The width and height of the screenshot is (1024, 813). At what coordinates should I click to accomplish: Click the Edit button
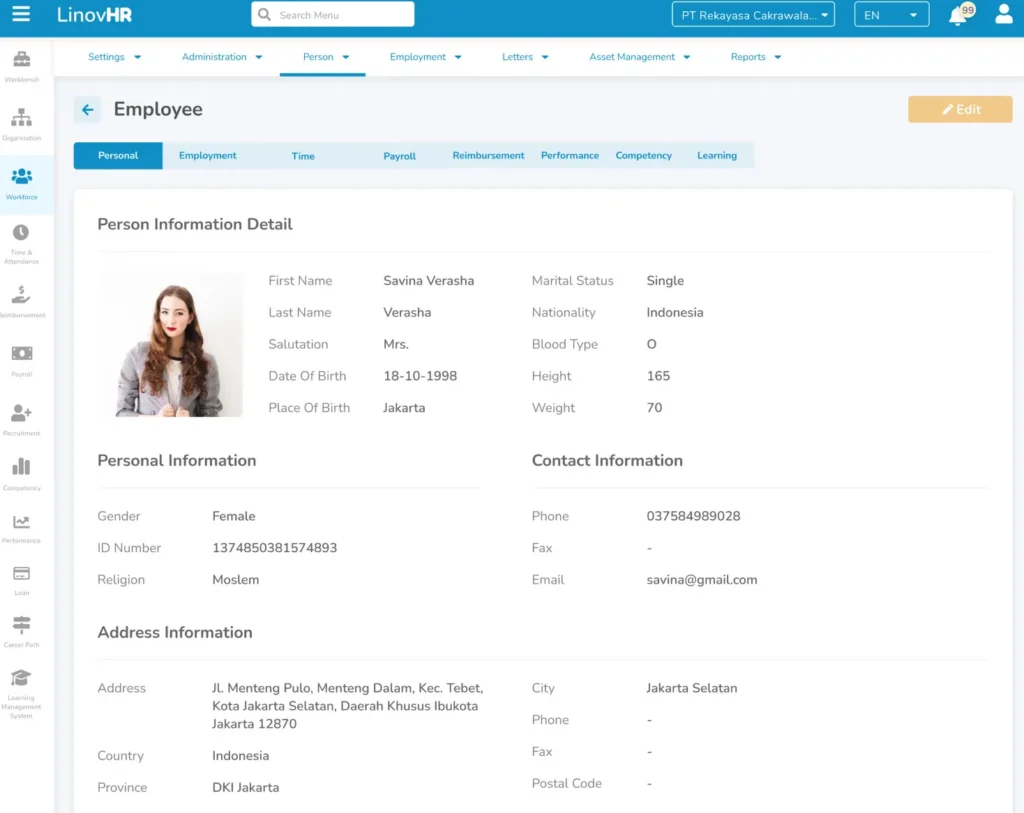coord(960,109)
